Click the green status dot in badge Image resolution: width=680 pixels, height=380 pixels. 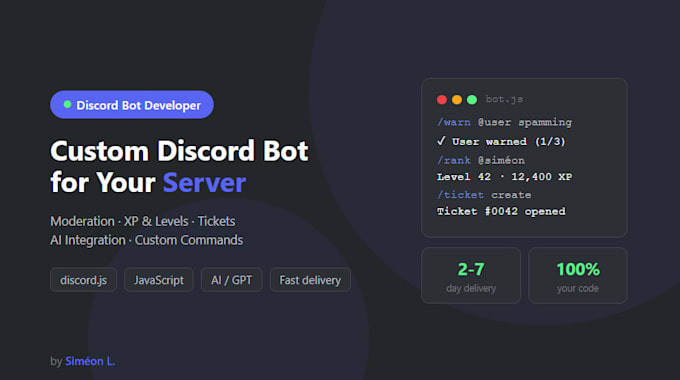point(67,105)
